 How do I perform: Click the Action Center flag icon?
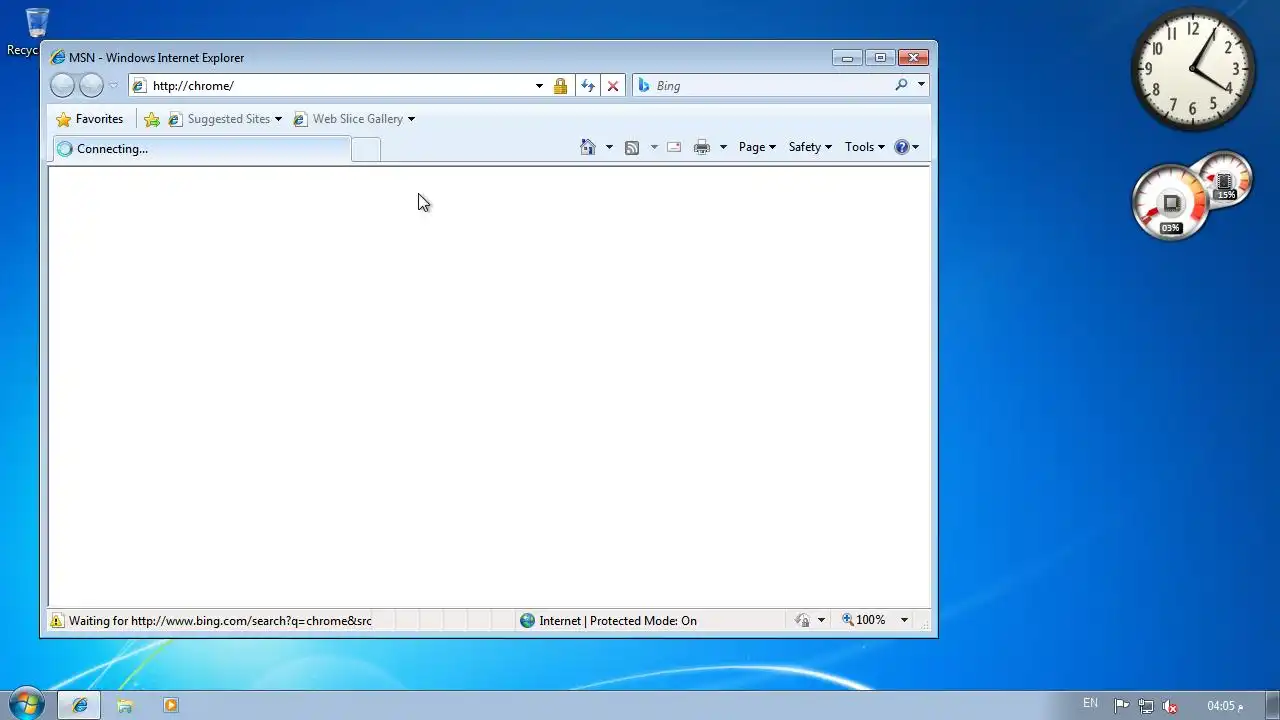point(1121,706)
